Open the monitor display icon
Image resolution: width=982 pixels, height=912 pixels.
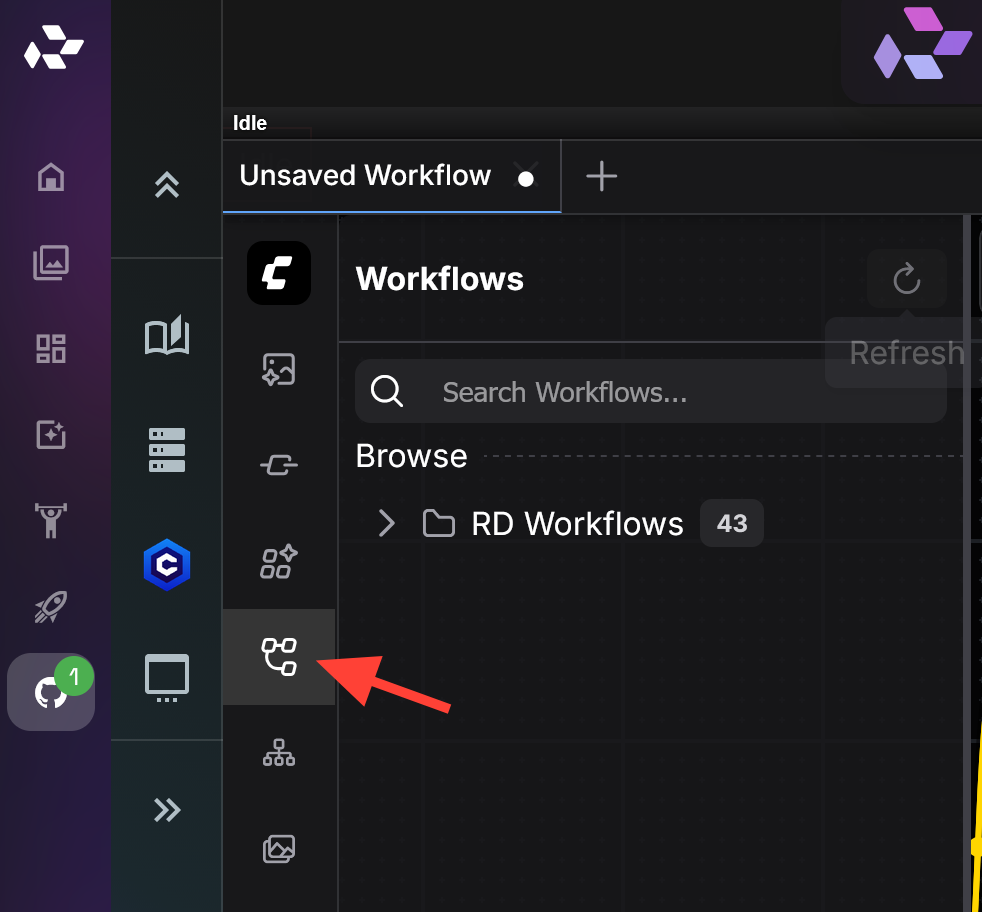point(166,677)
